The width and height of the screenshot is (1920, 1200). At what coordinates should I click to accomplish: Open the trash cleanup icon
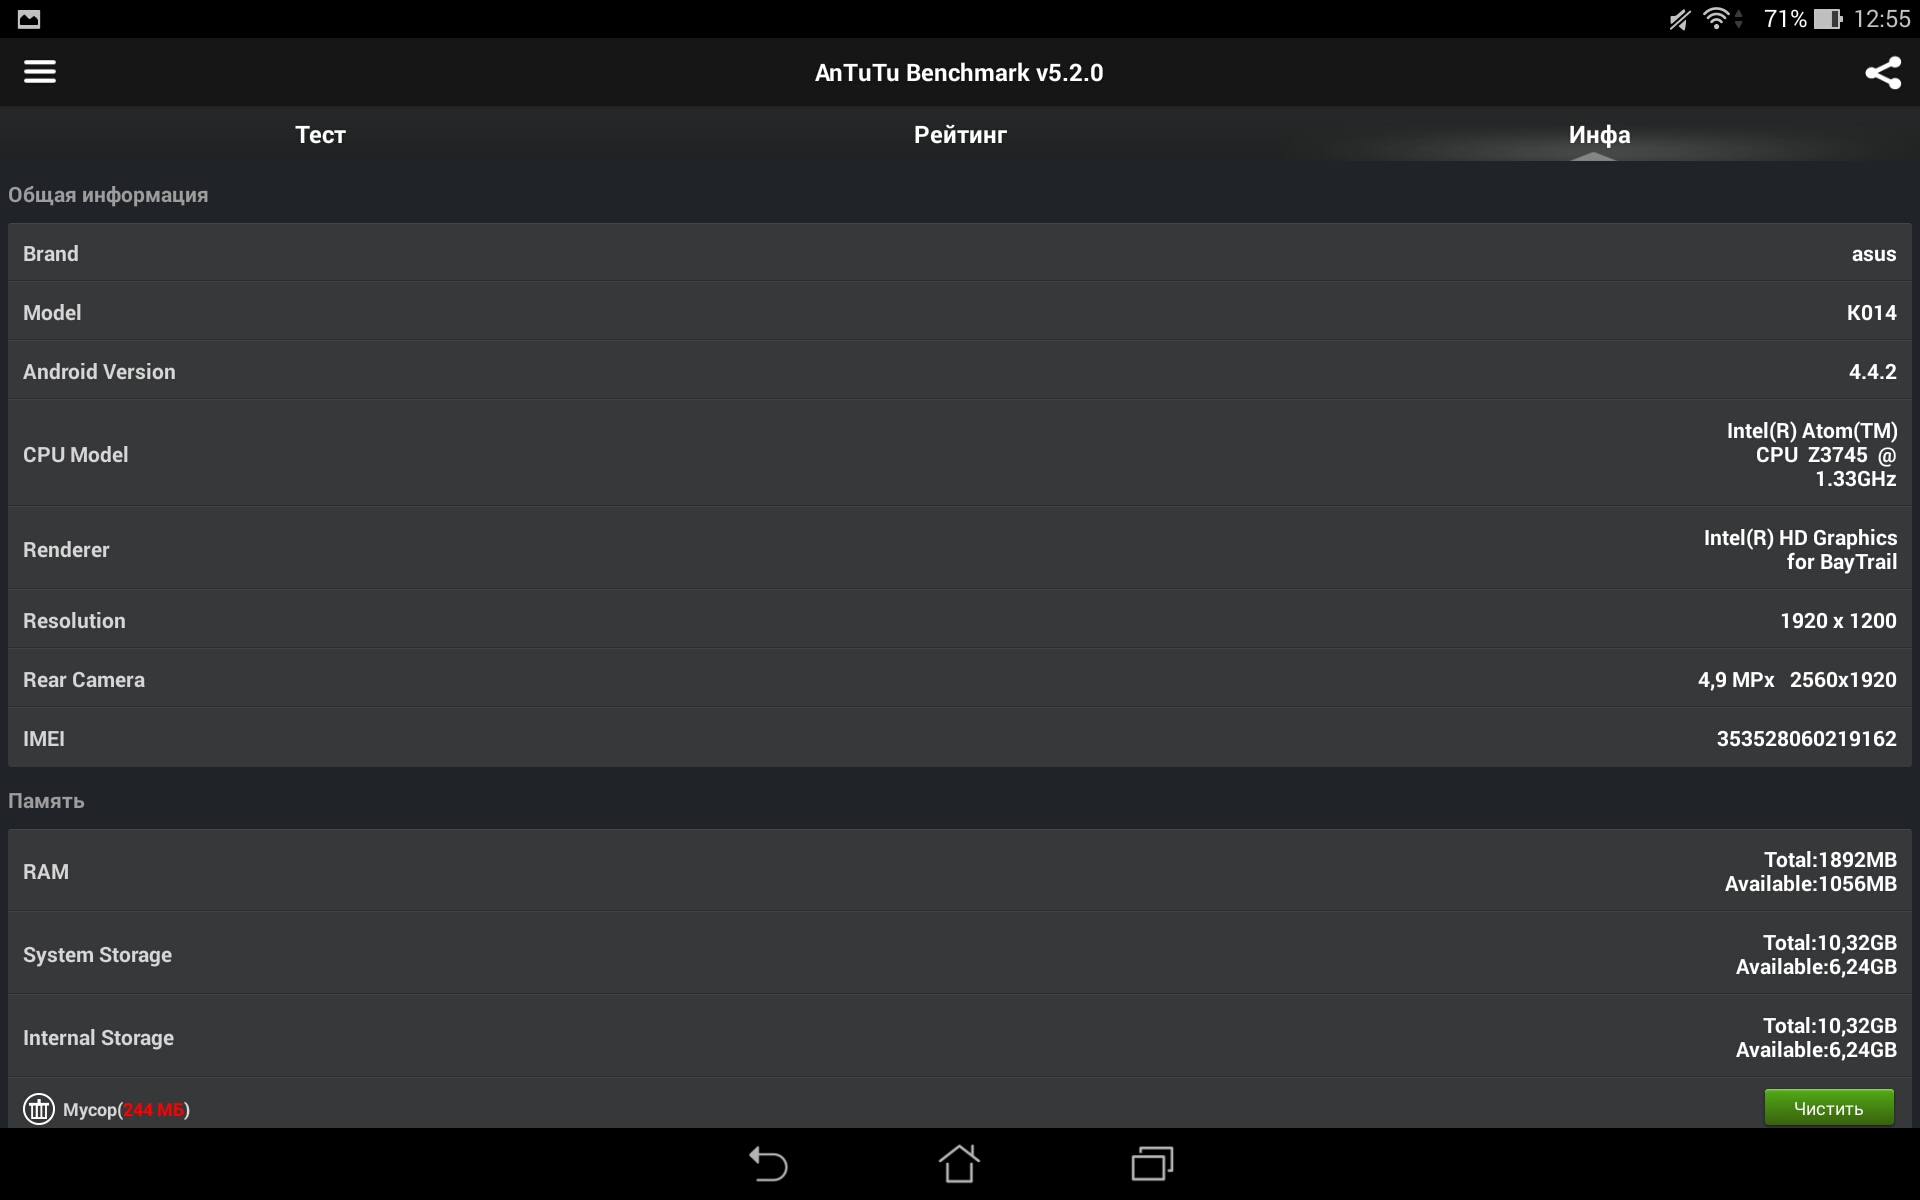click(x=39, y=1108)
